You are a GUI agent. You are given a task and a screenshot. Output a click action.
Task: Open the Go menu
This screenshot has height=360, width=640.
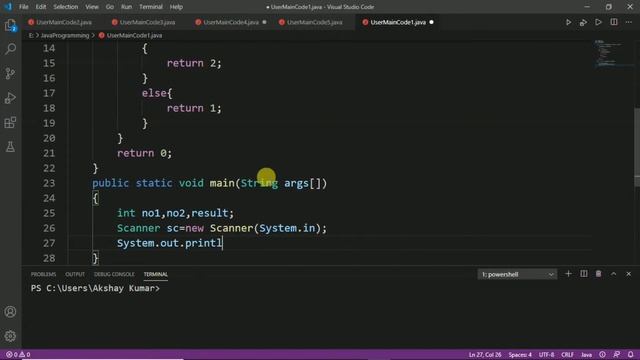pyautogui.click(x=110, y=7)
